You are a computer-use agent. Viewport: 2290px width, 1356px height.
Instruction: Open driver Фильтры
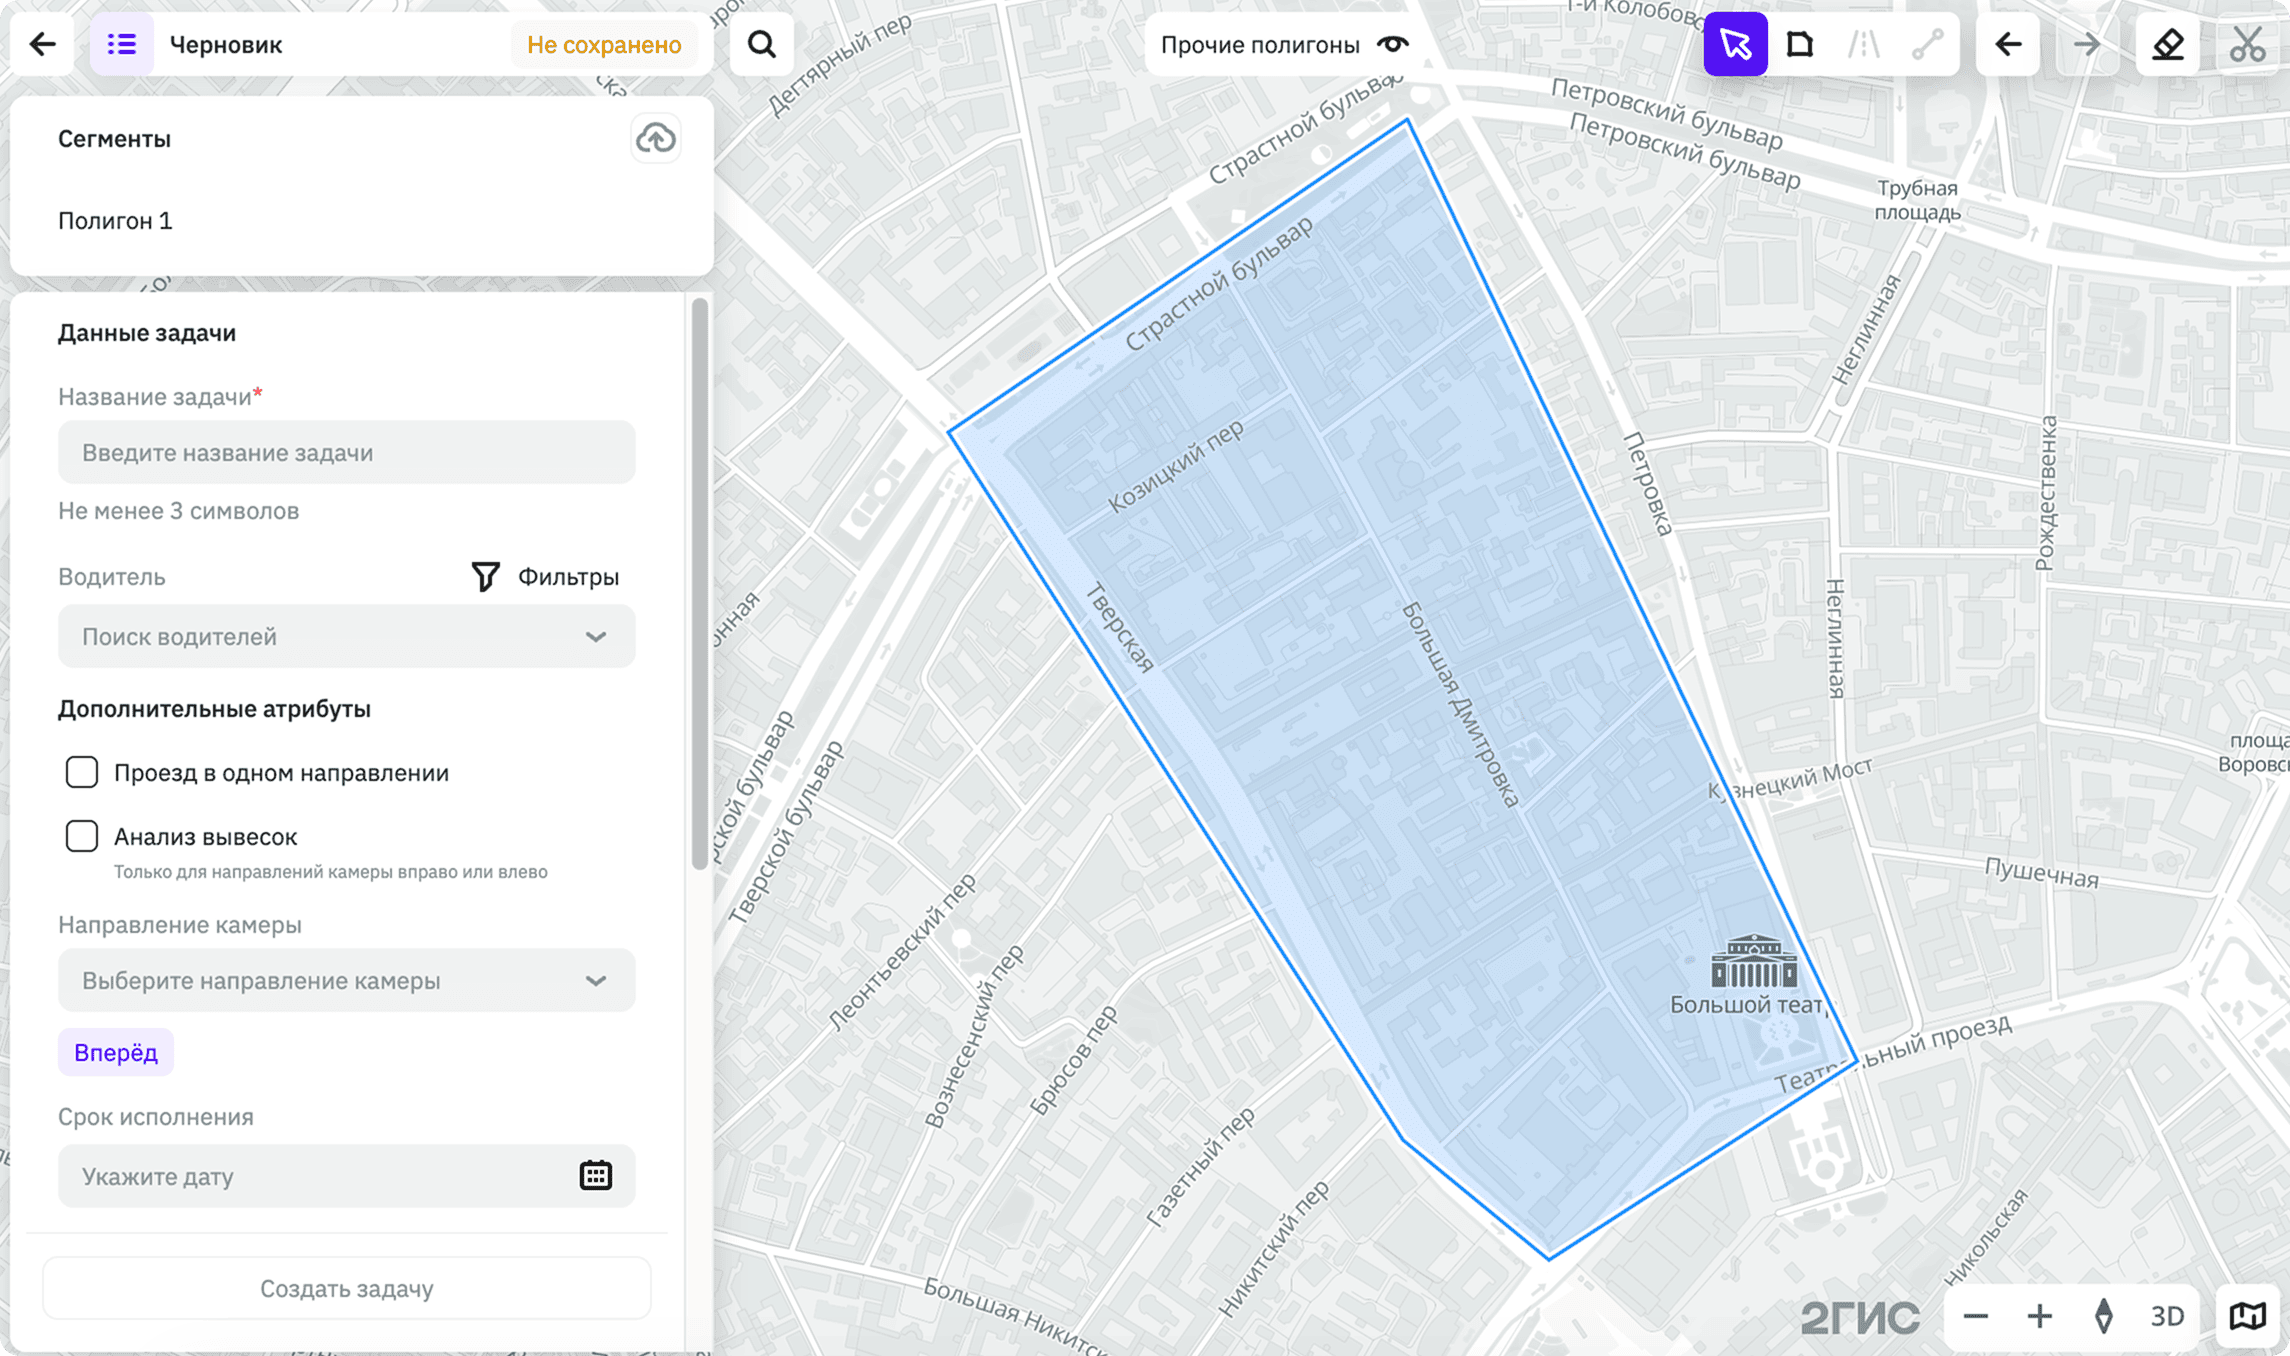(545, 576)
